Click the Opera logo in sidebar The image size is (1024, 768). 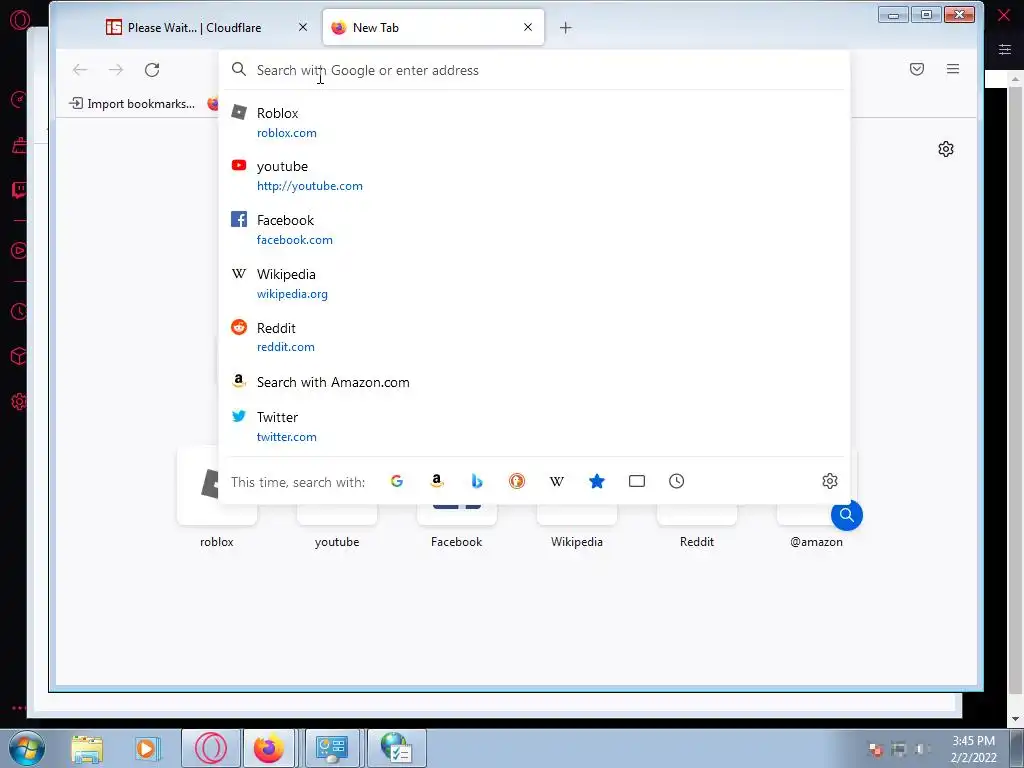pyautogui.click(x=20, y=20)
